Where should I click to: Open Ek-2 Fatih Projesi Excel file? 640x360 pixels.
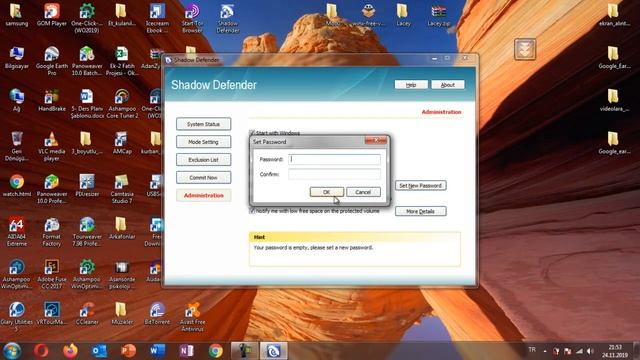pos(122,61)
